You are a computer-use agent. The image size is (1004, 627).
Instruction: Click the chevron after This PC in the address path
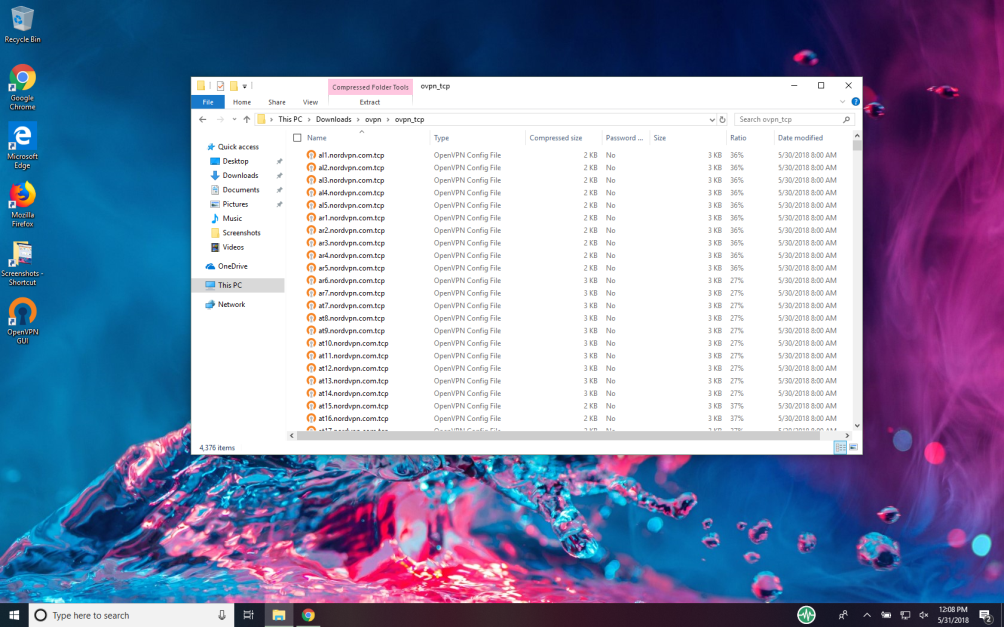point(309,120)
